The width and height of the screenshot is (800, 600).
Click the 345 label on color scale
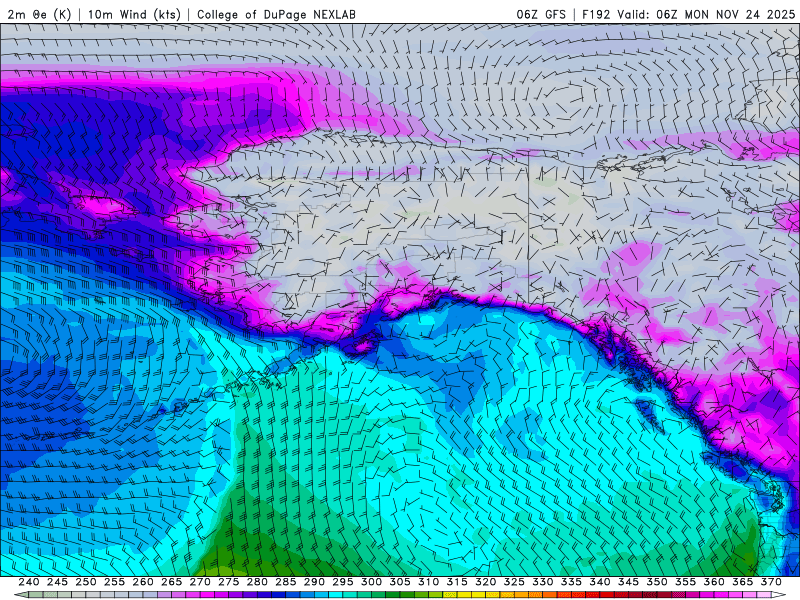(x=629, y=582)
